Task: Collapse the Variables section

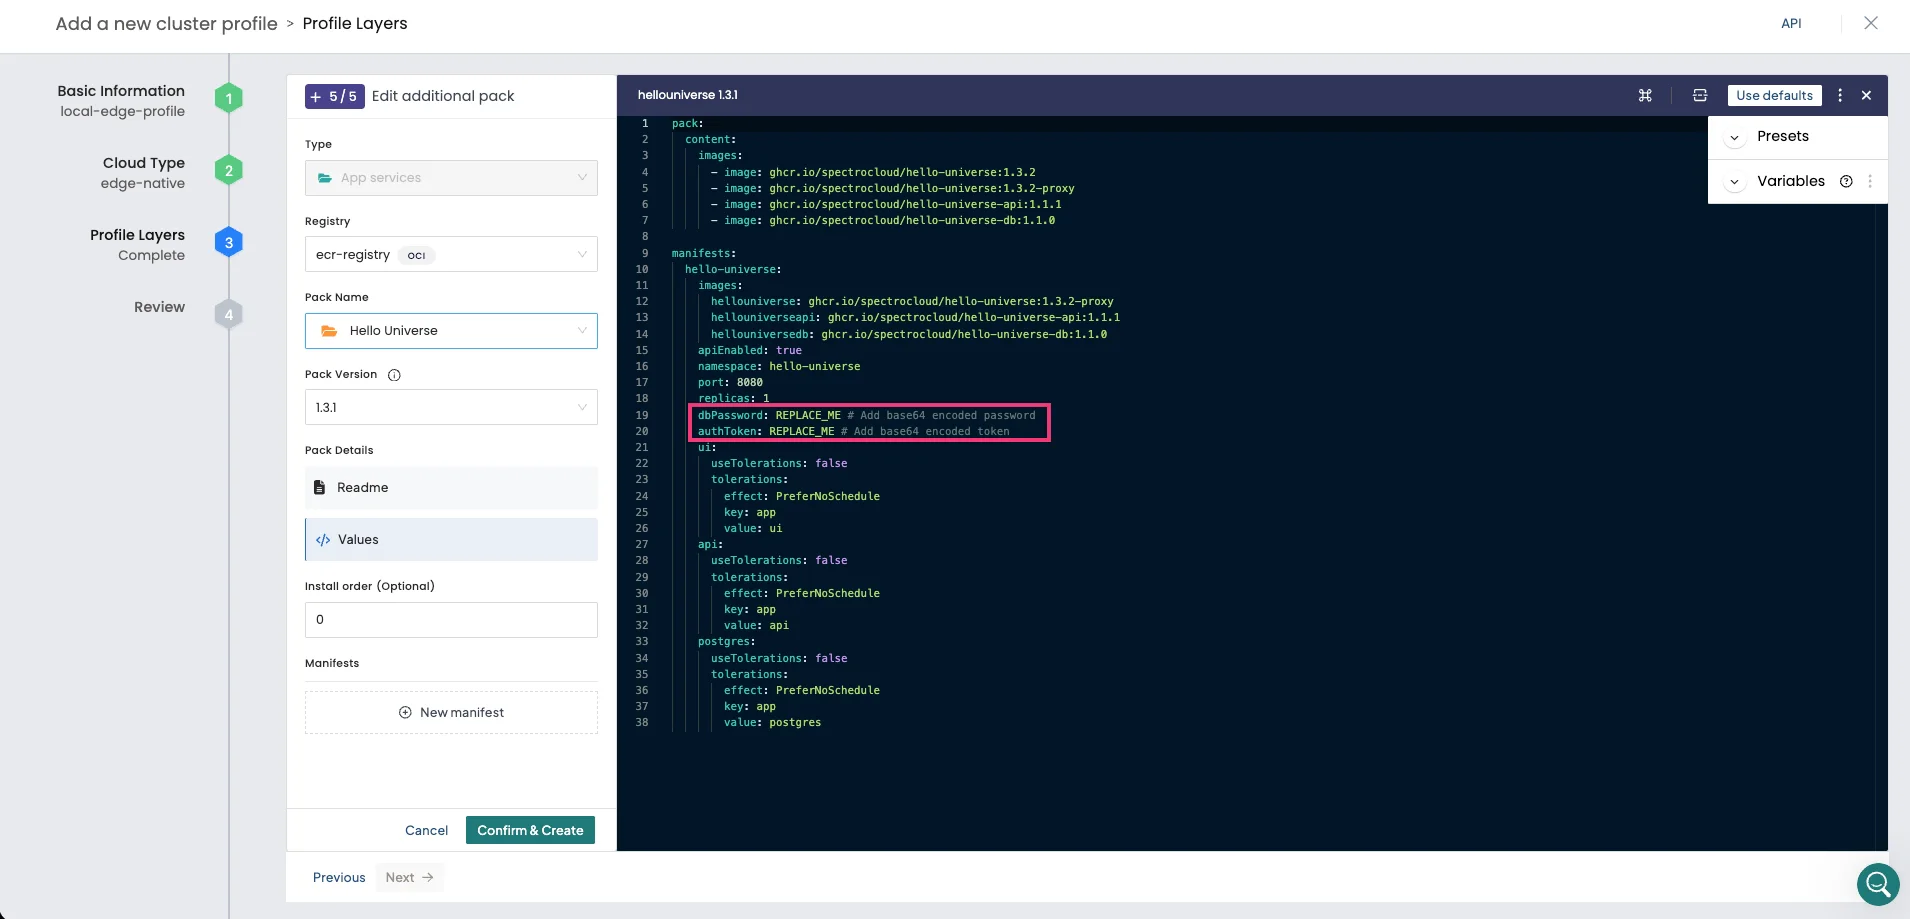Action: click(x=1735, y=181)
